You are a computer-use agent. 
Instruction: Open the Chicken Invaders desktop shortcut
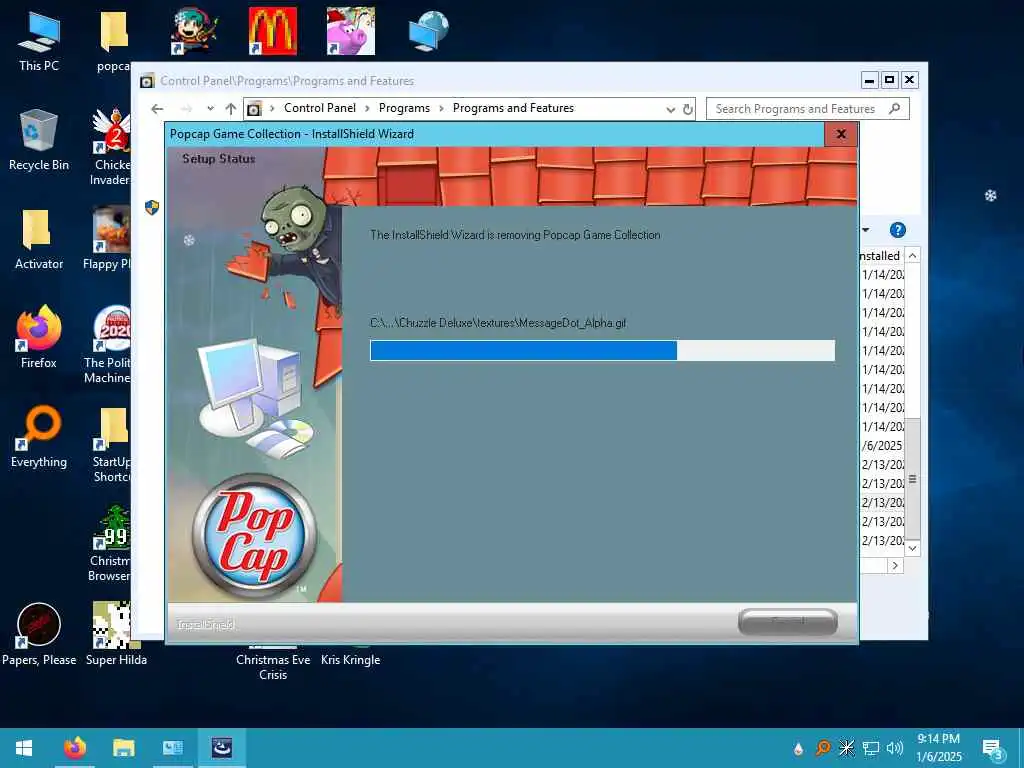point(111,147)
